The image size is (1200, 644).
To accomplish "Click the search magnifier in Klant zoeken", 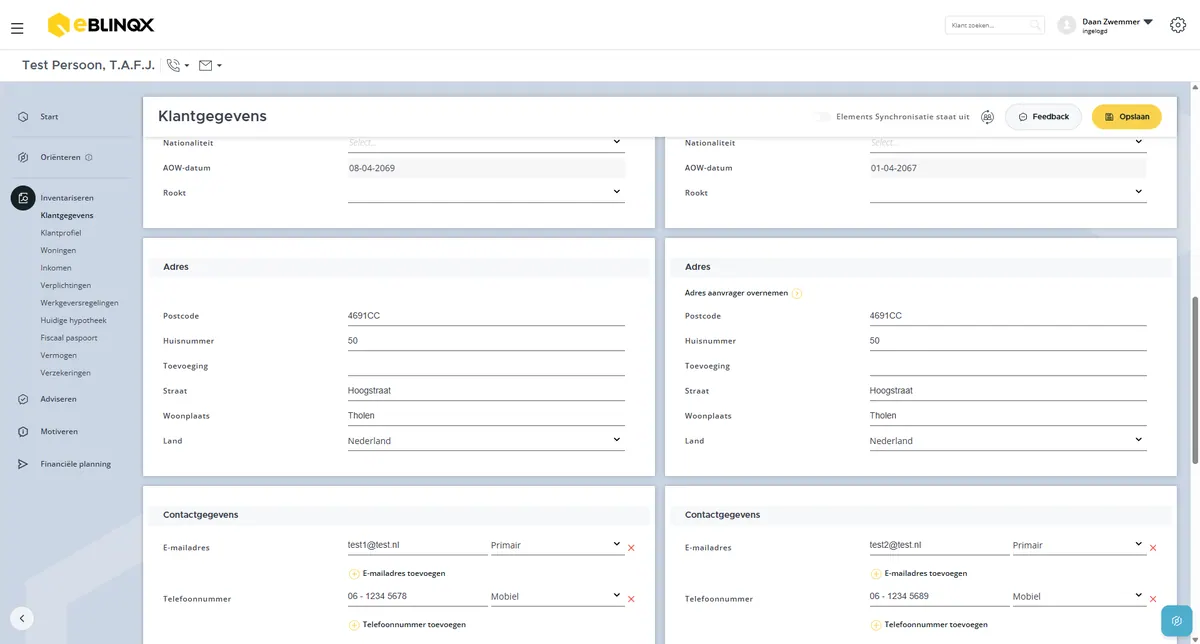I will click(x=1035, y=25).
